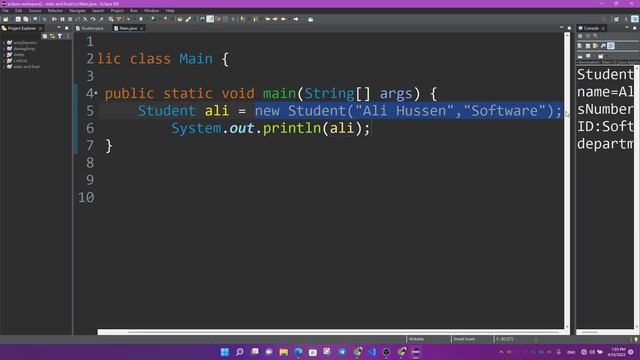Expand the first project in Project Explorer
This screenshot has height=360, width=640.
point(4,42)
